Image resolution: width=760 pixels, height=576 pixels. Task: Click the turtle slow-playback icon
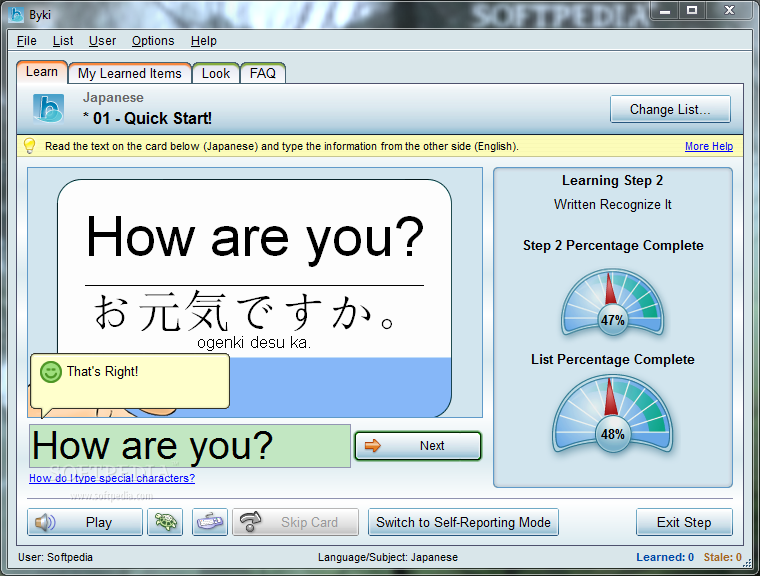pos(165,522)
